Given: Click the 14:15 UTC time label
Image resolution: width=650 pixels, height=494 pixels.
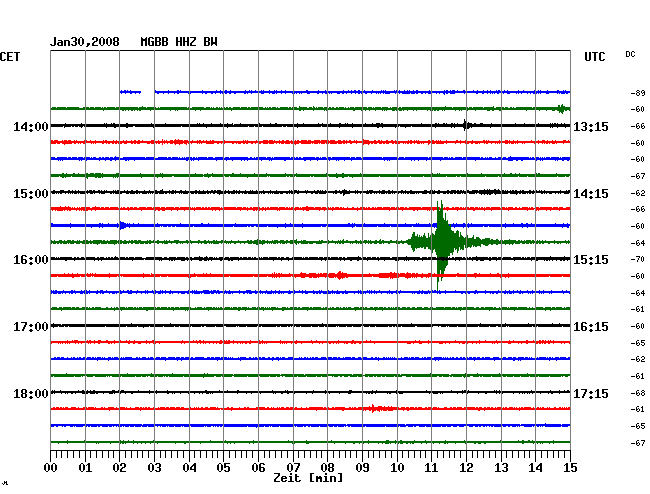Looking at the screenshot, I should (x=591, y=194).
